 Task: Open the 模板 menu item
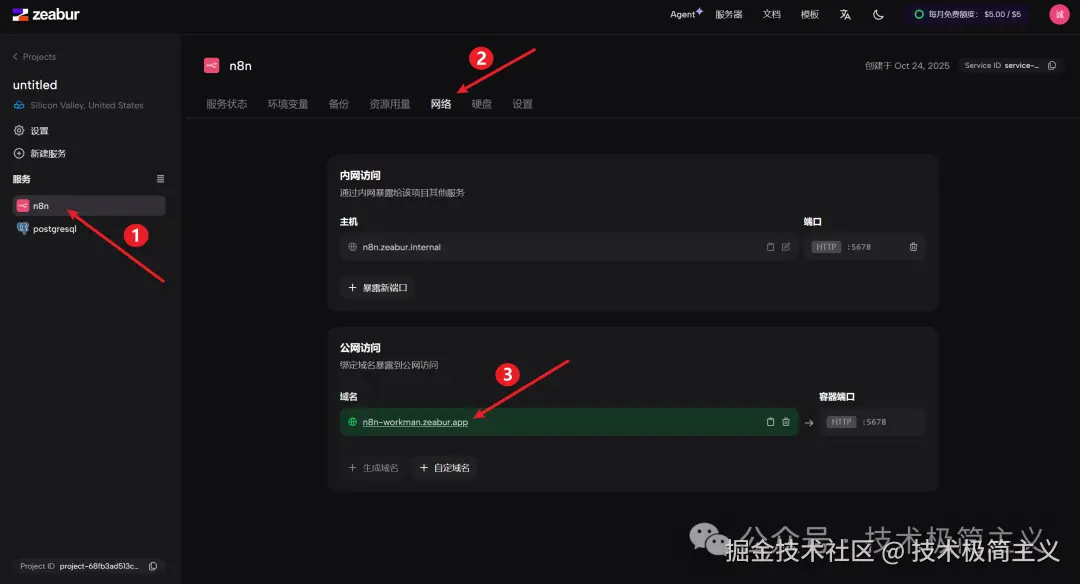pyautogui.click(x=809, y=14)
